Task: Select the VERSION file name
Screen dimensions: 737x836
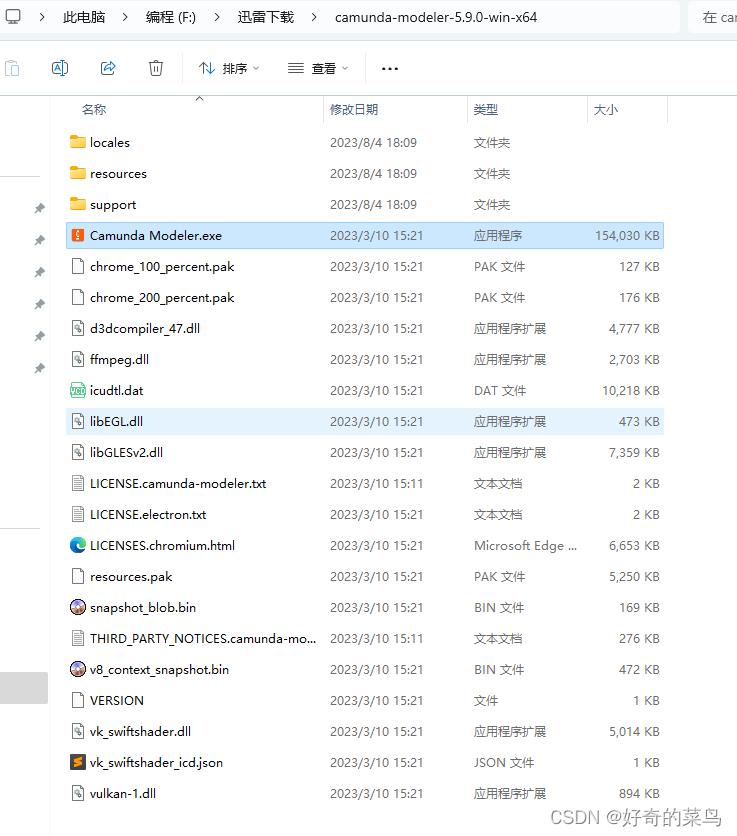Action: tap(117, 700)
